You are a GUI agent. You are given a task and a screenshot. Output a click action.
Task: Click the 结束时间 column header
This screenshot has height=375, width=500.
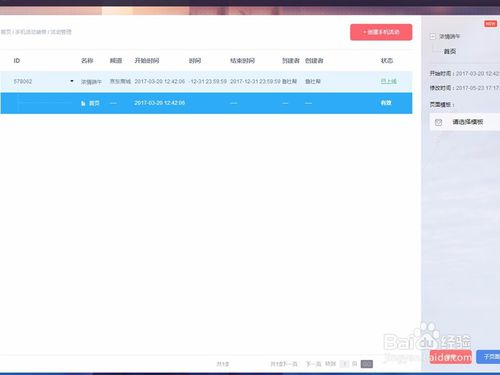coord(242,61)
